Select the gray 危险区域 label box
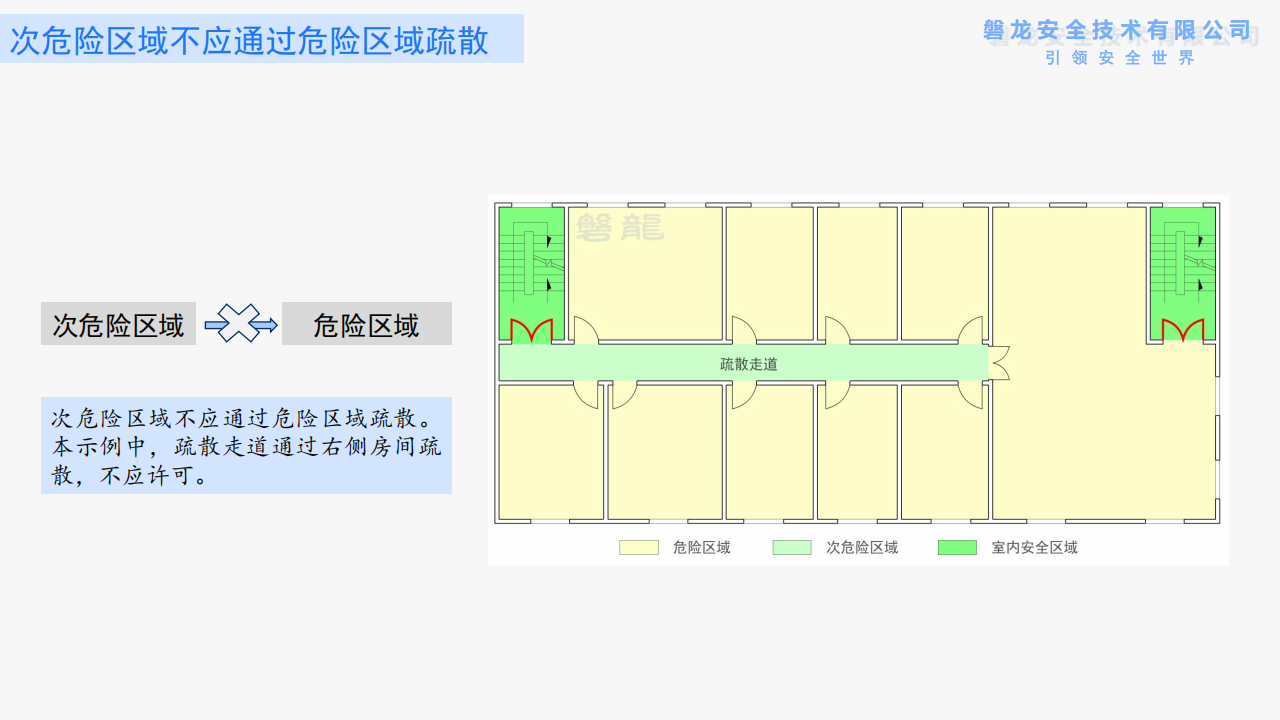 pyautogui.click(x=366, y=324)
